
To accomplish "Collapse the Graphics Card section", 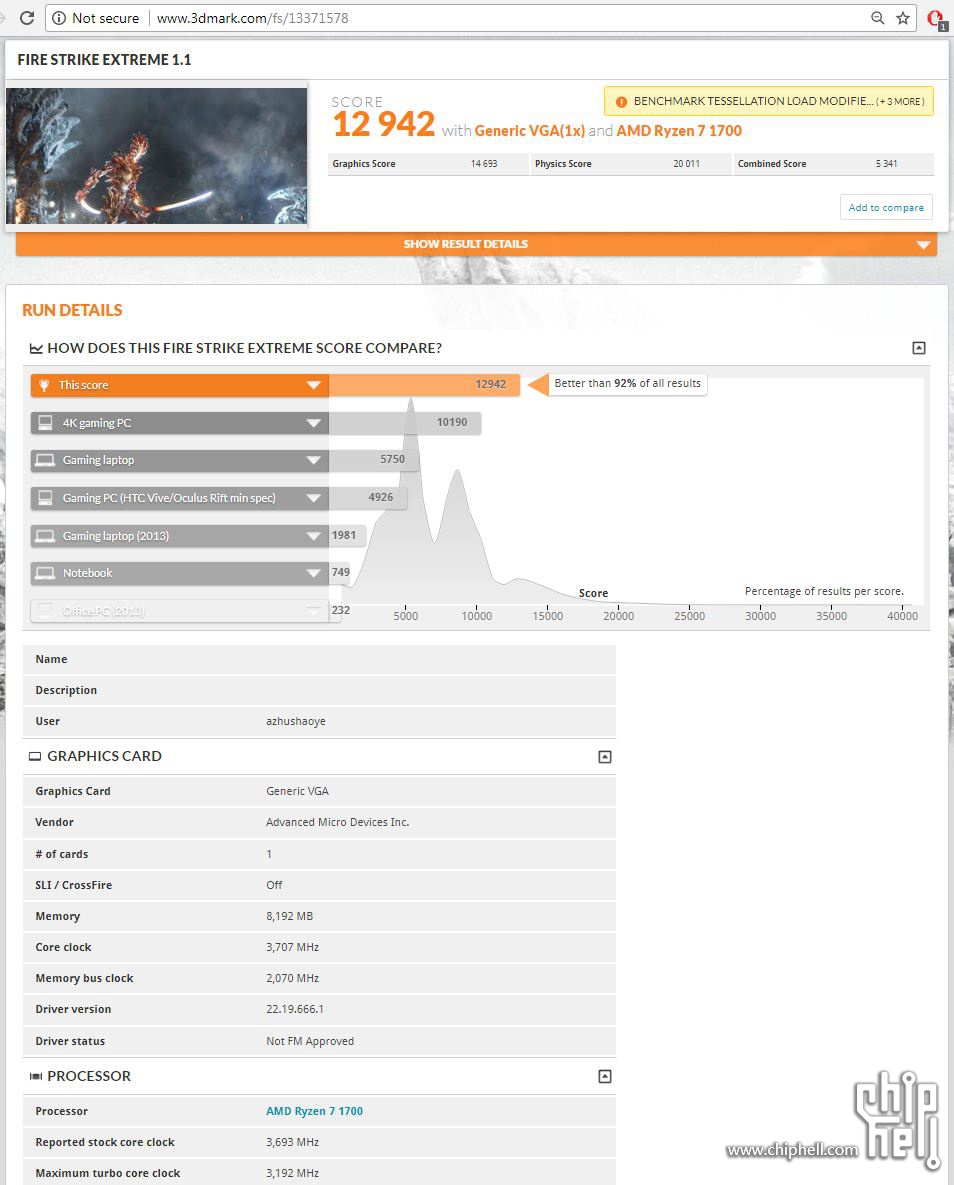I will (604, 757).
